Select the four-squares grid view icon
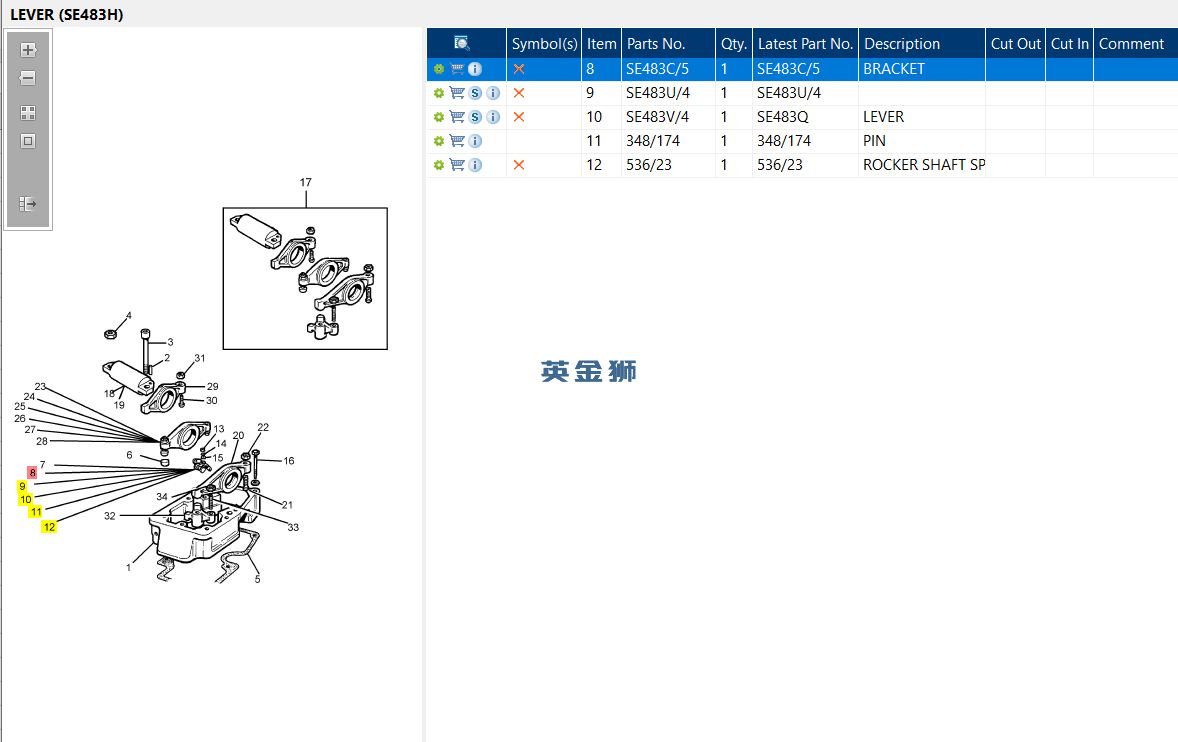 point(28,113)
